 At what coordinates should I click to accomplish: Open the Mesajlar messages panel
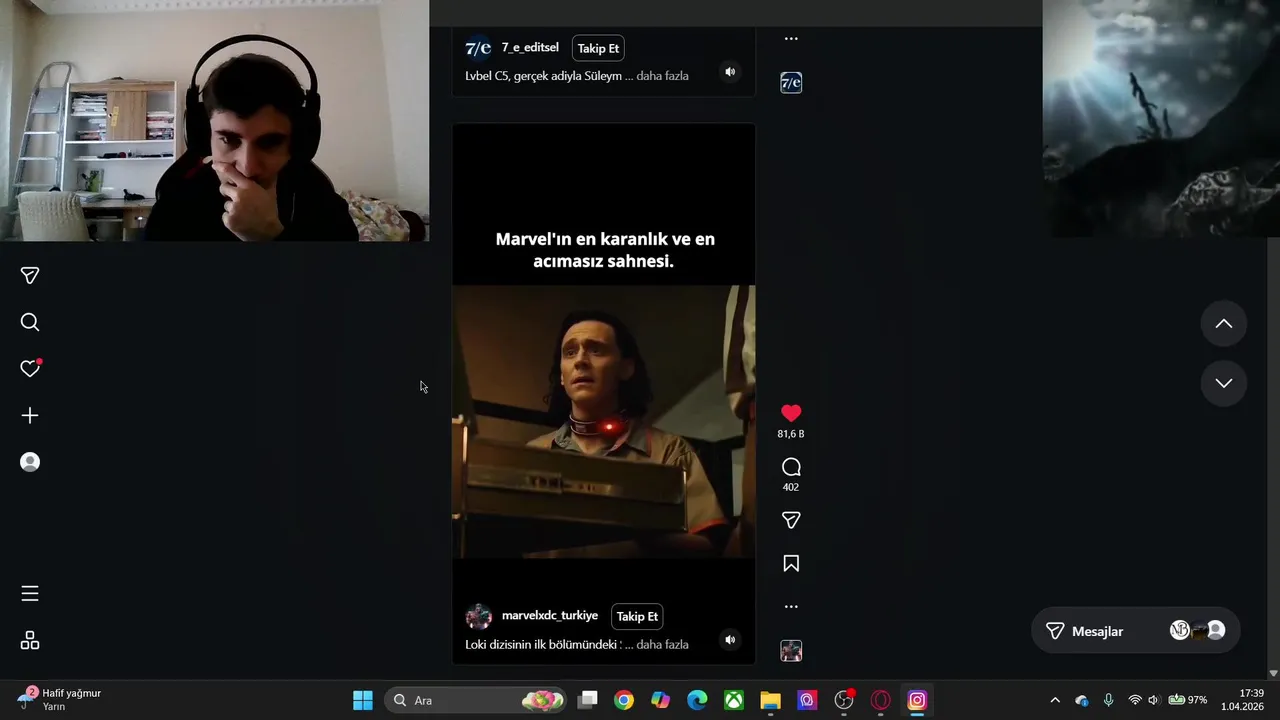tap(1135, 631)
